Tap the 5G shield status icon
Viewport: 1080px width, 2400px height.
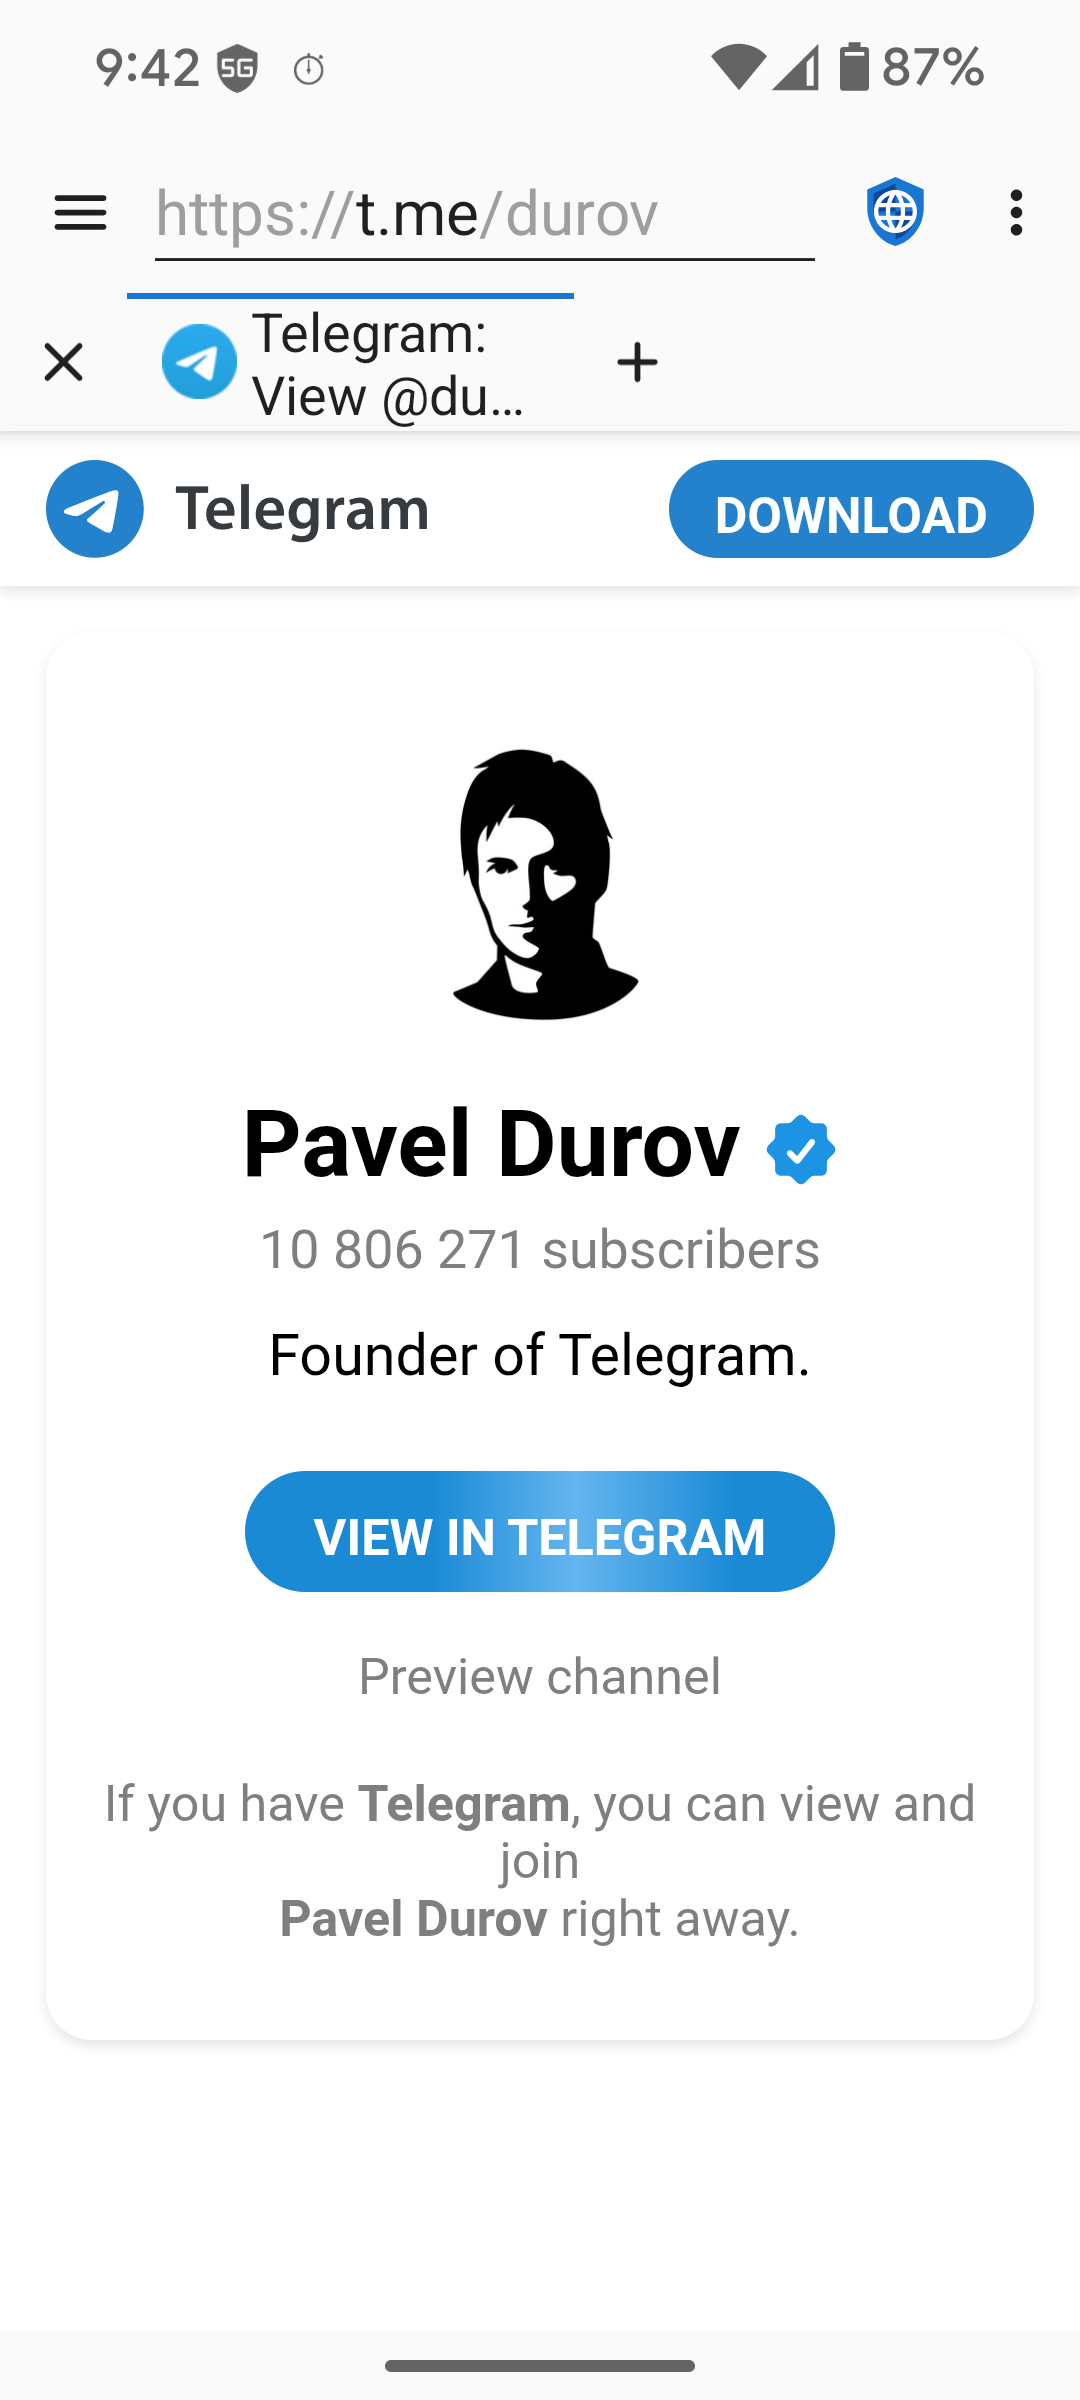238,68
